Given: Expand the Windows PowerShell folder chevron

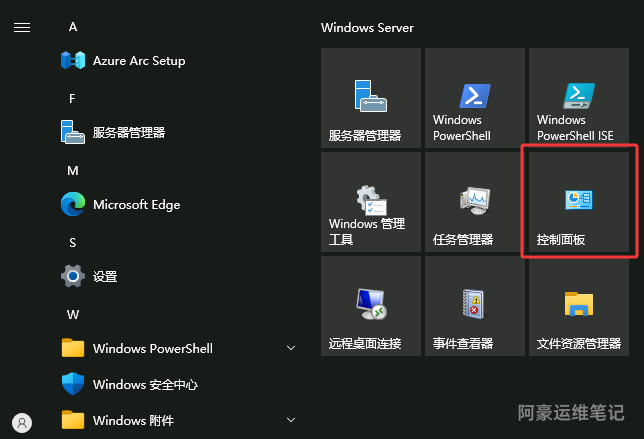Looking at the screenshot, I should pos(291,348).
